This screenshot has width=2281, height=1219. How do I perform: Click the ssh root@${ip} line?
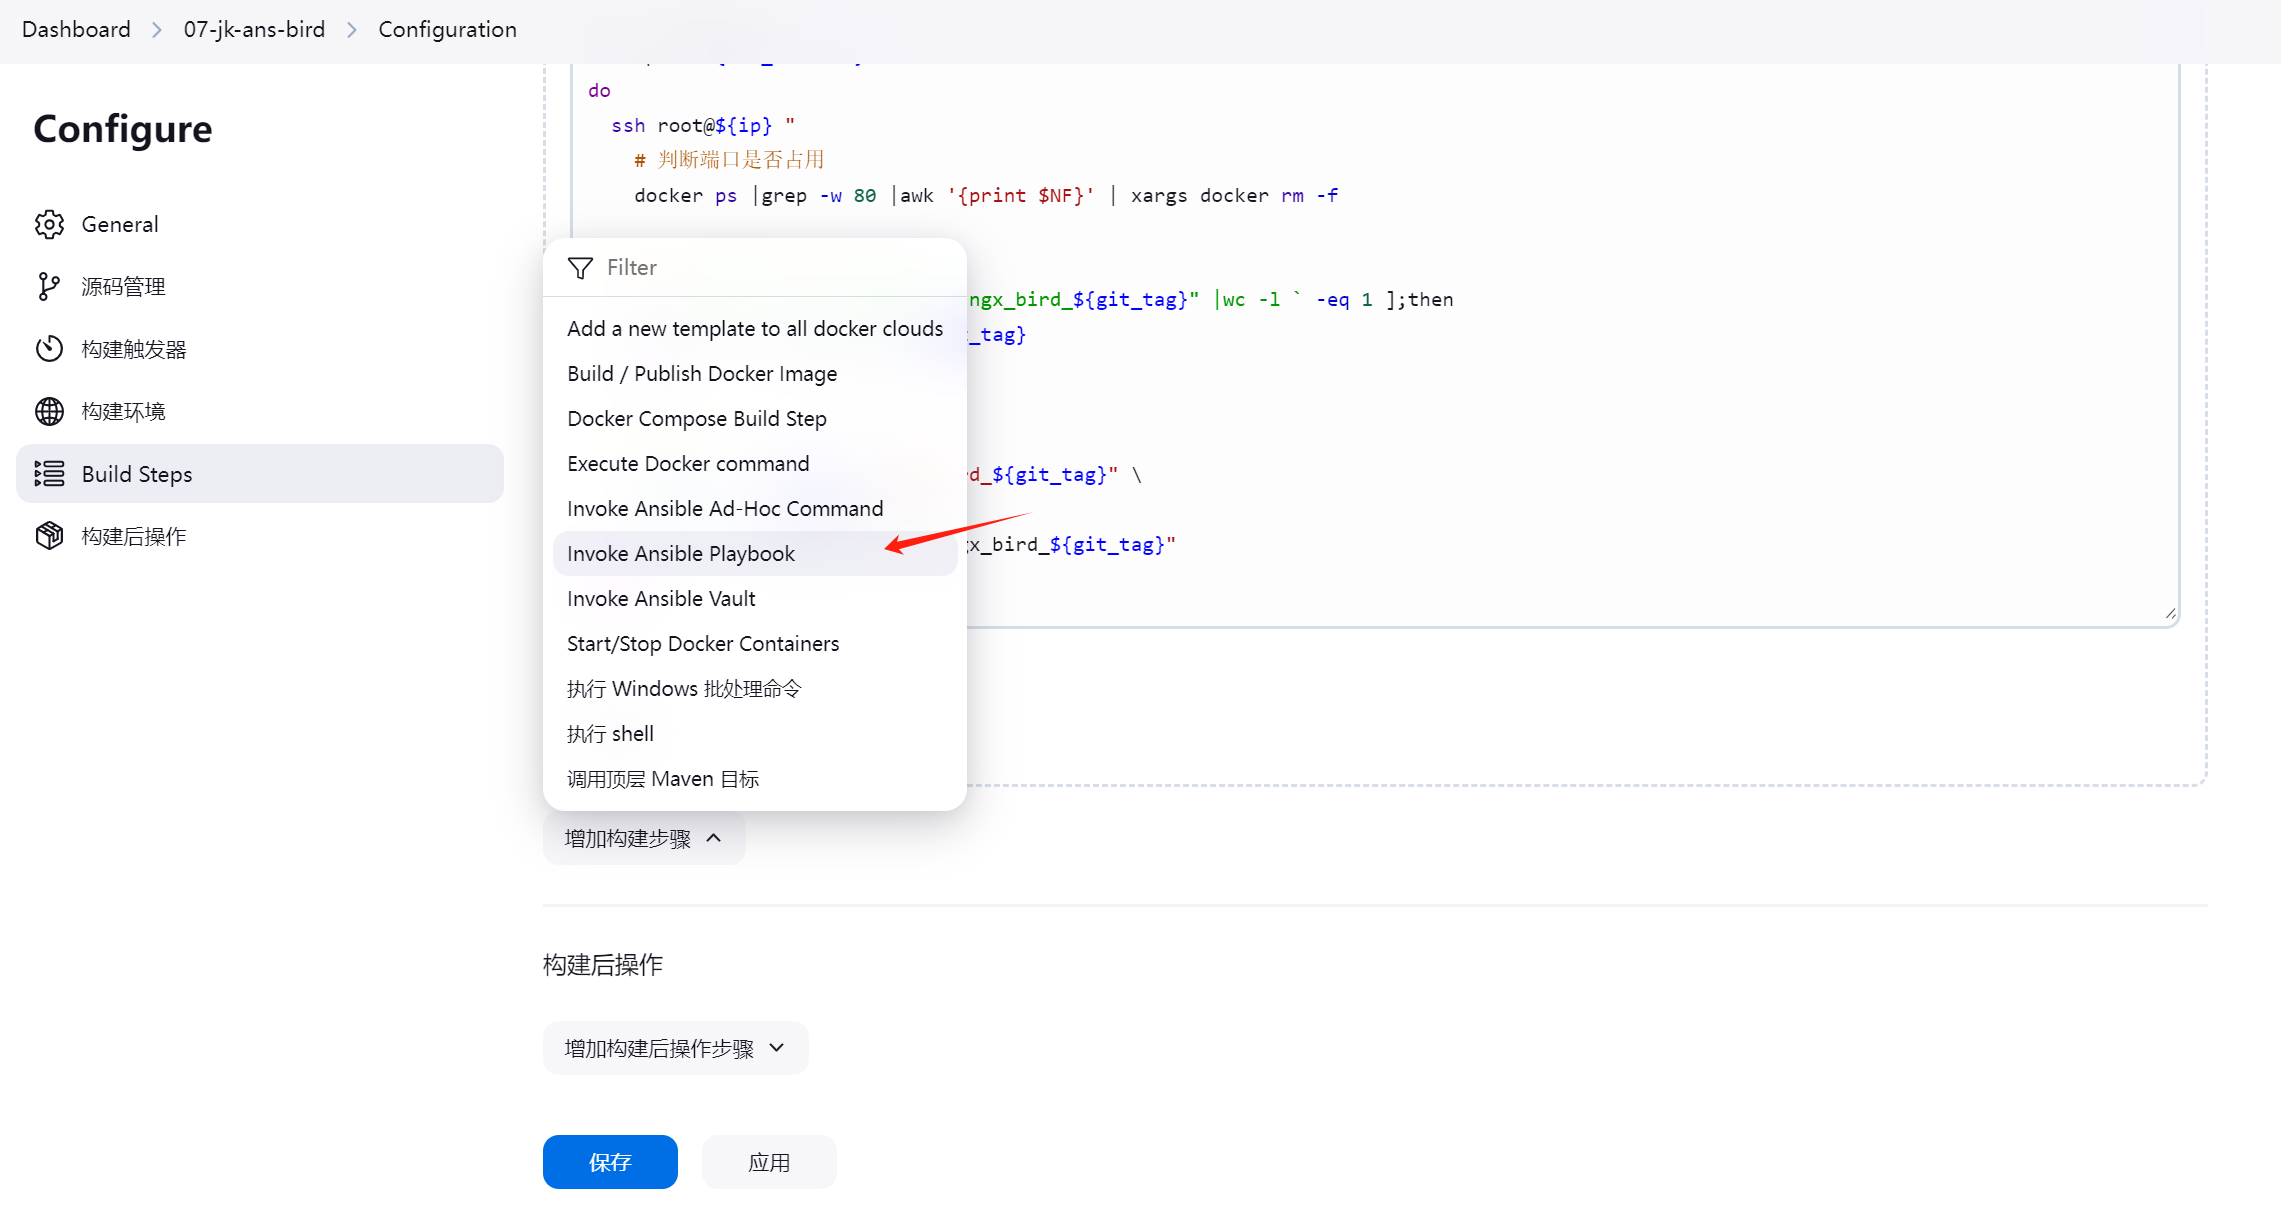(703, 125)
